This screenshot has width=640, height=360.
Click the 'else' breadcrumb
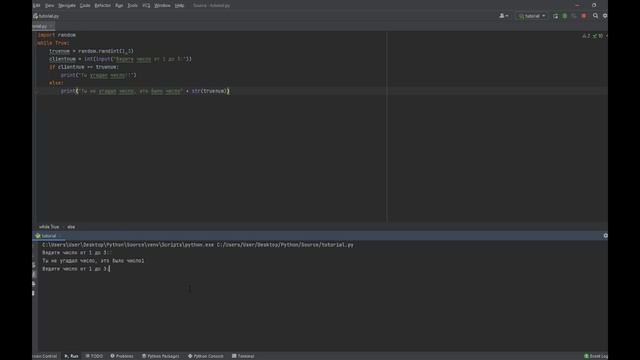click(71, 227)
